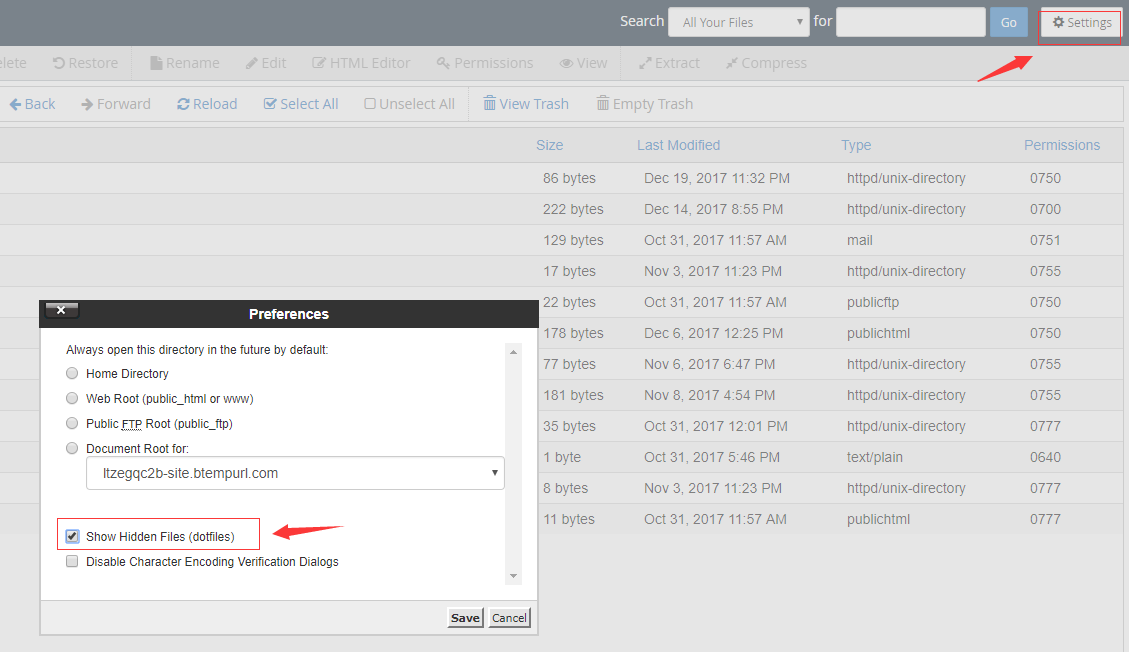Viewport: 1129px width, 652px height.
Task: Open Settings with the gear icon
Action: [x=1081, y=23]
